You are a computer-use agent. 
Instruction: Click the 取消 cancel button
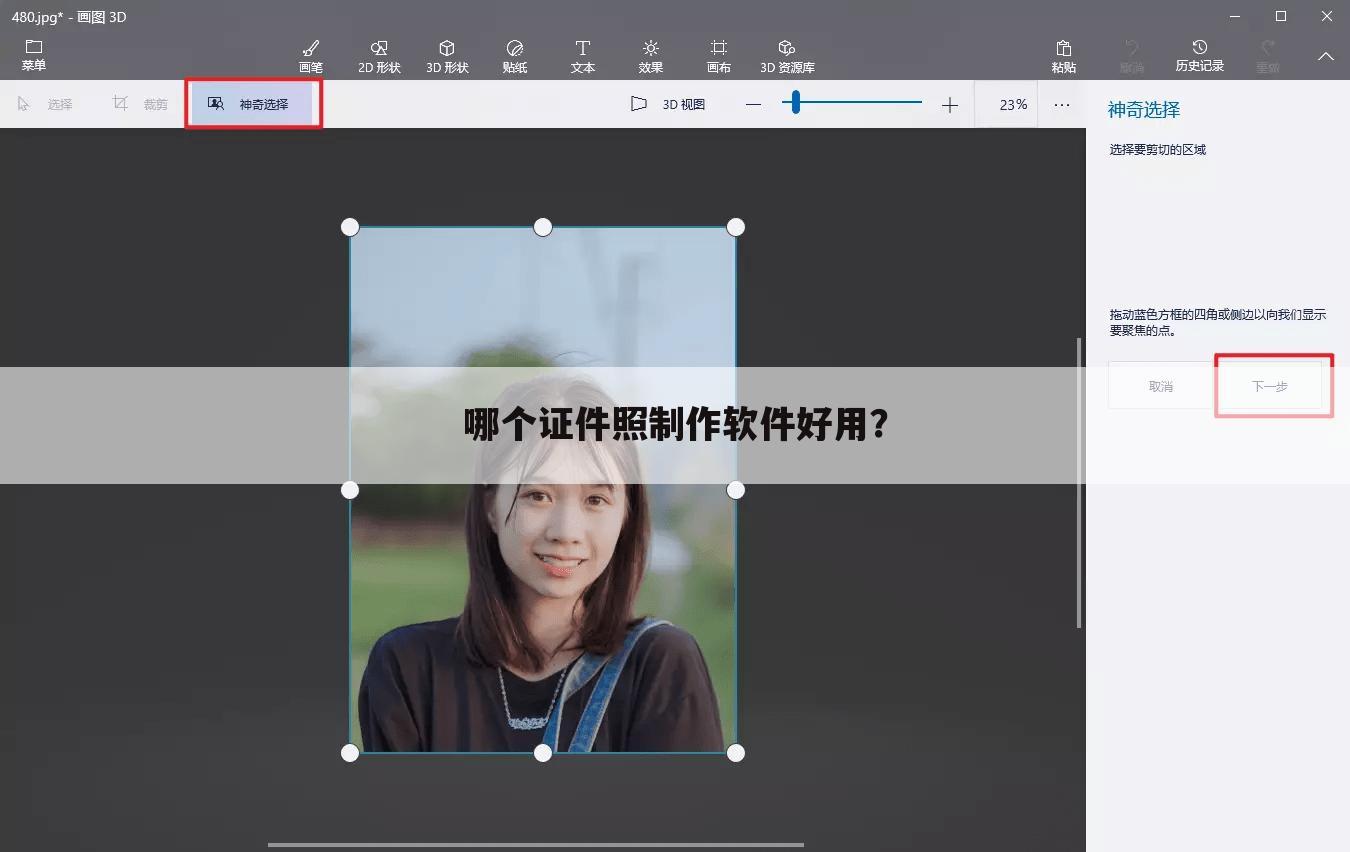coord(1161,386)
